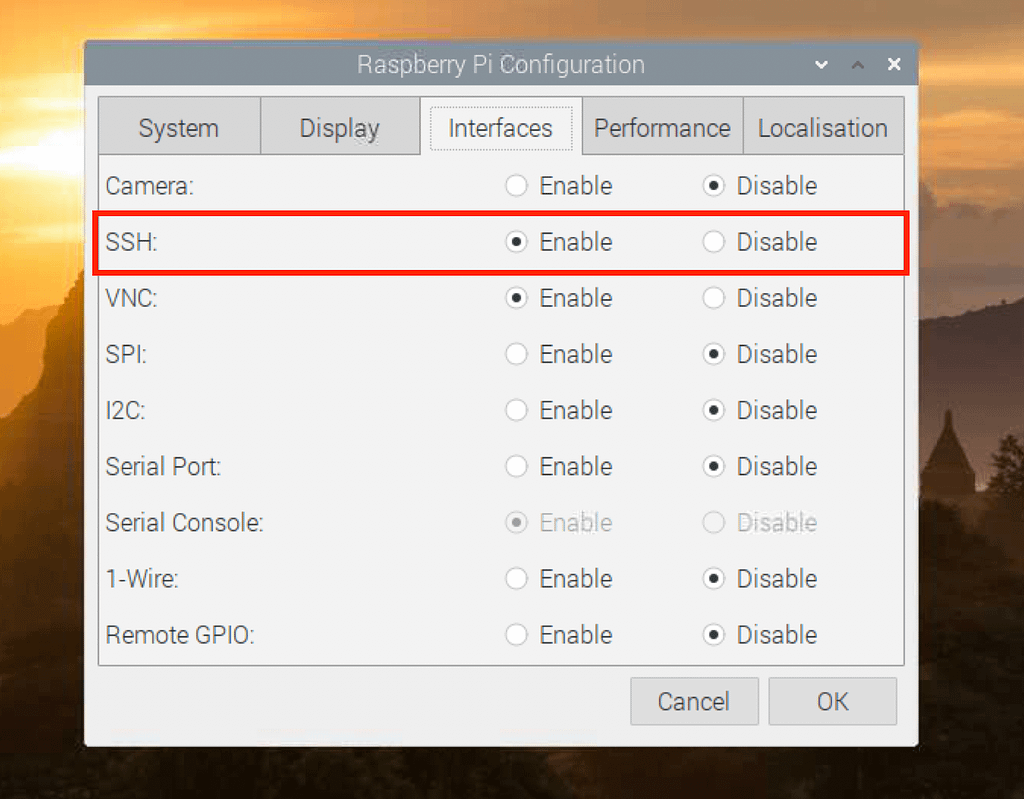Switch to the Display tab

click(x=340, y=128)
